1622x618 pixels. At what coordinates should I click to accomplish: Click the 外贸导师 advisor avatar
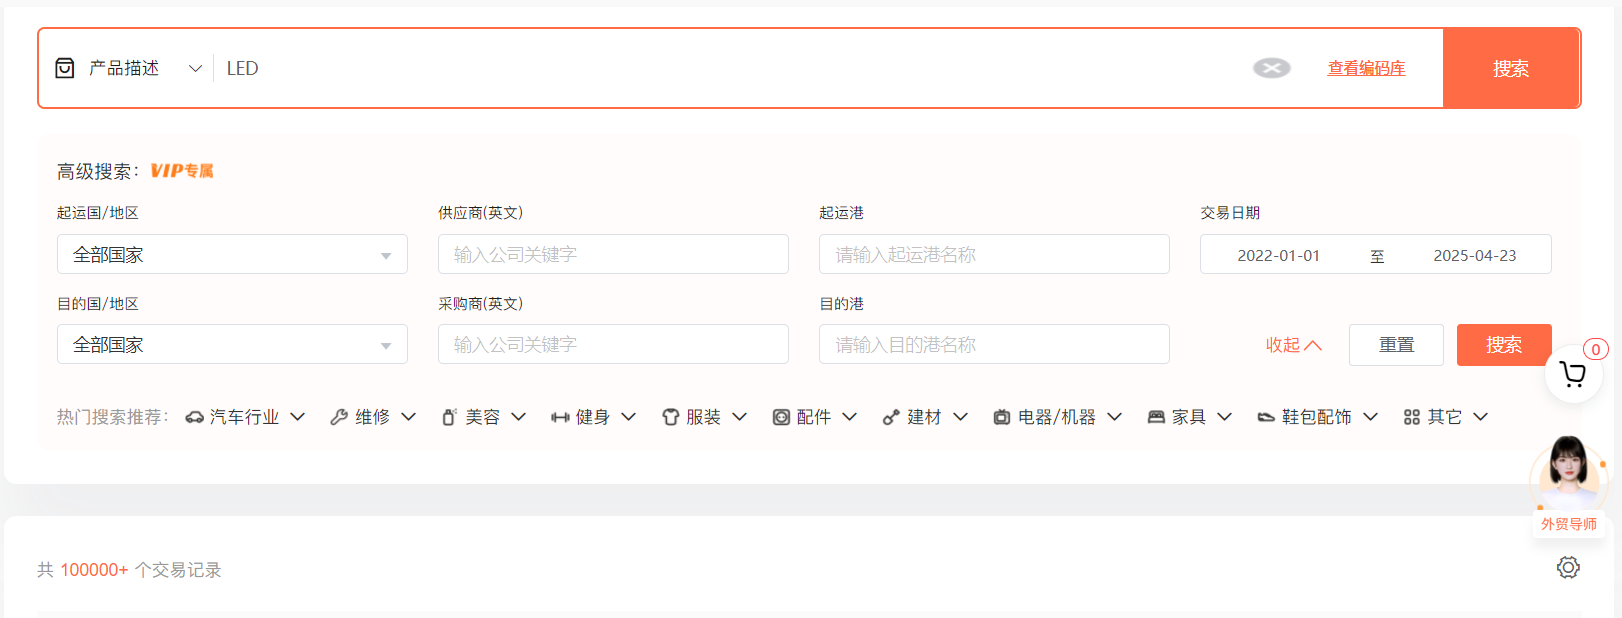[1568, 474]
